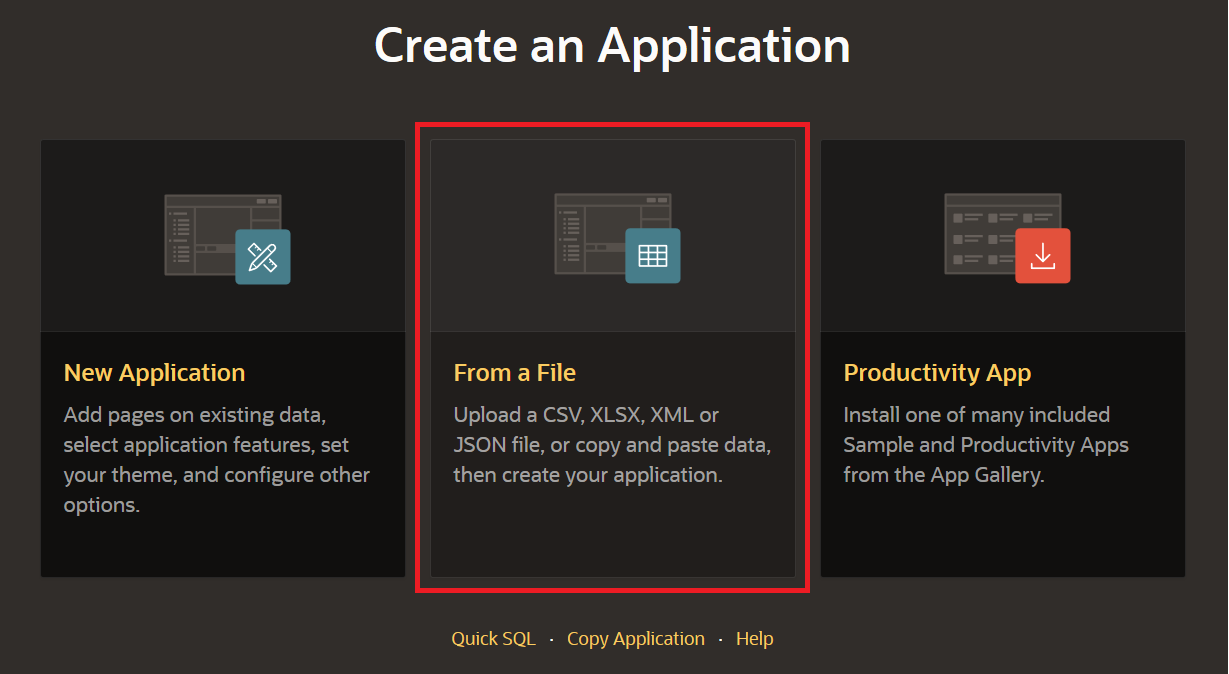Select the spreadsheet glyph inside the teal square
Viewport: 1229px width, 674px height.
(x=652, y=256)
